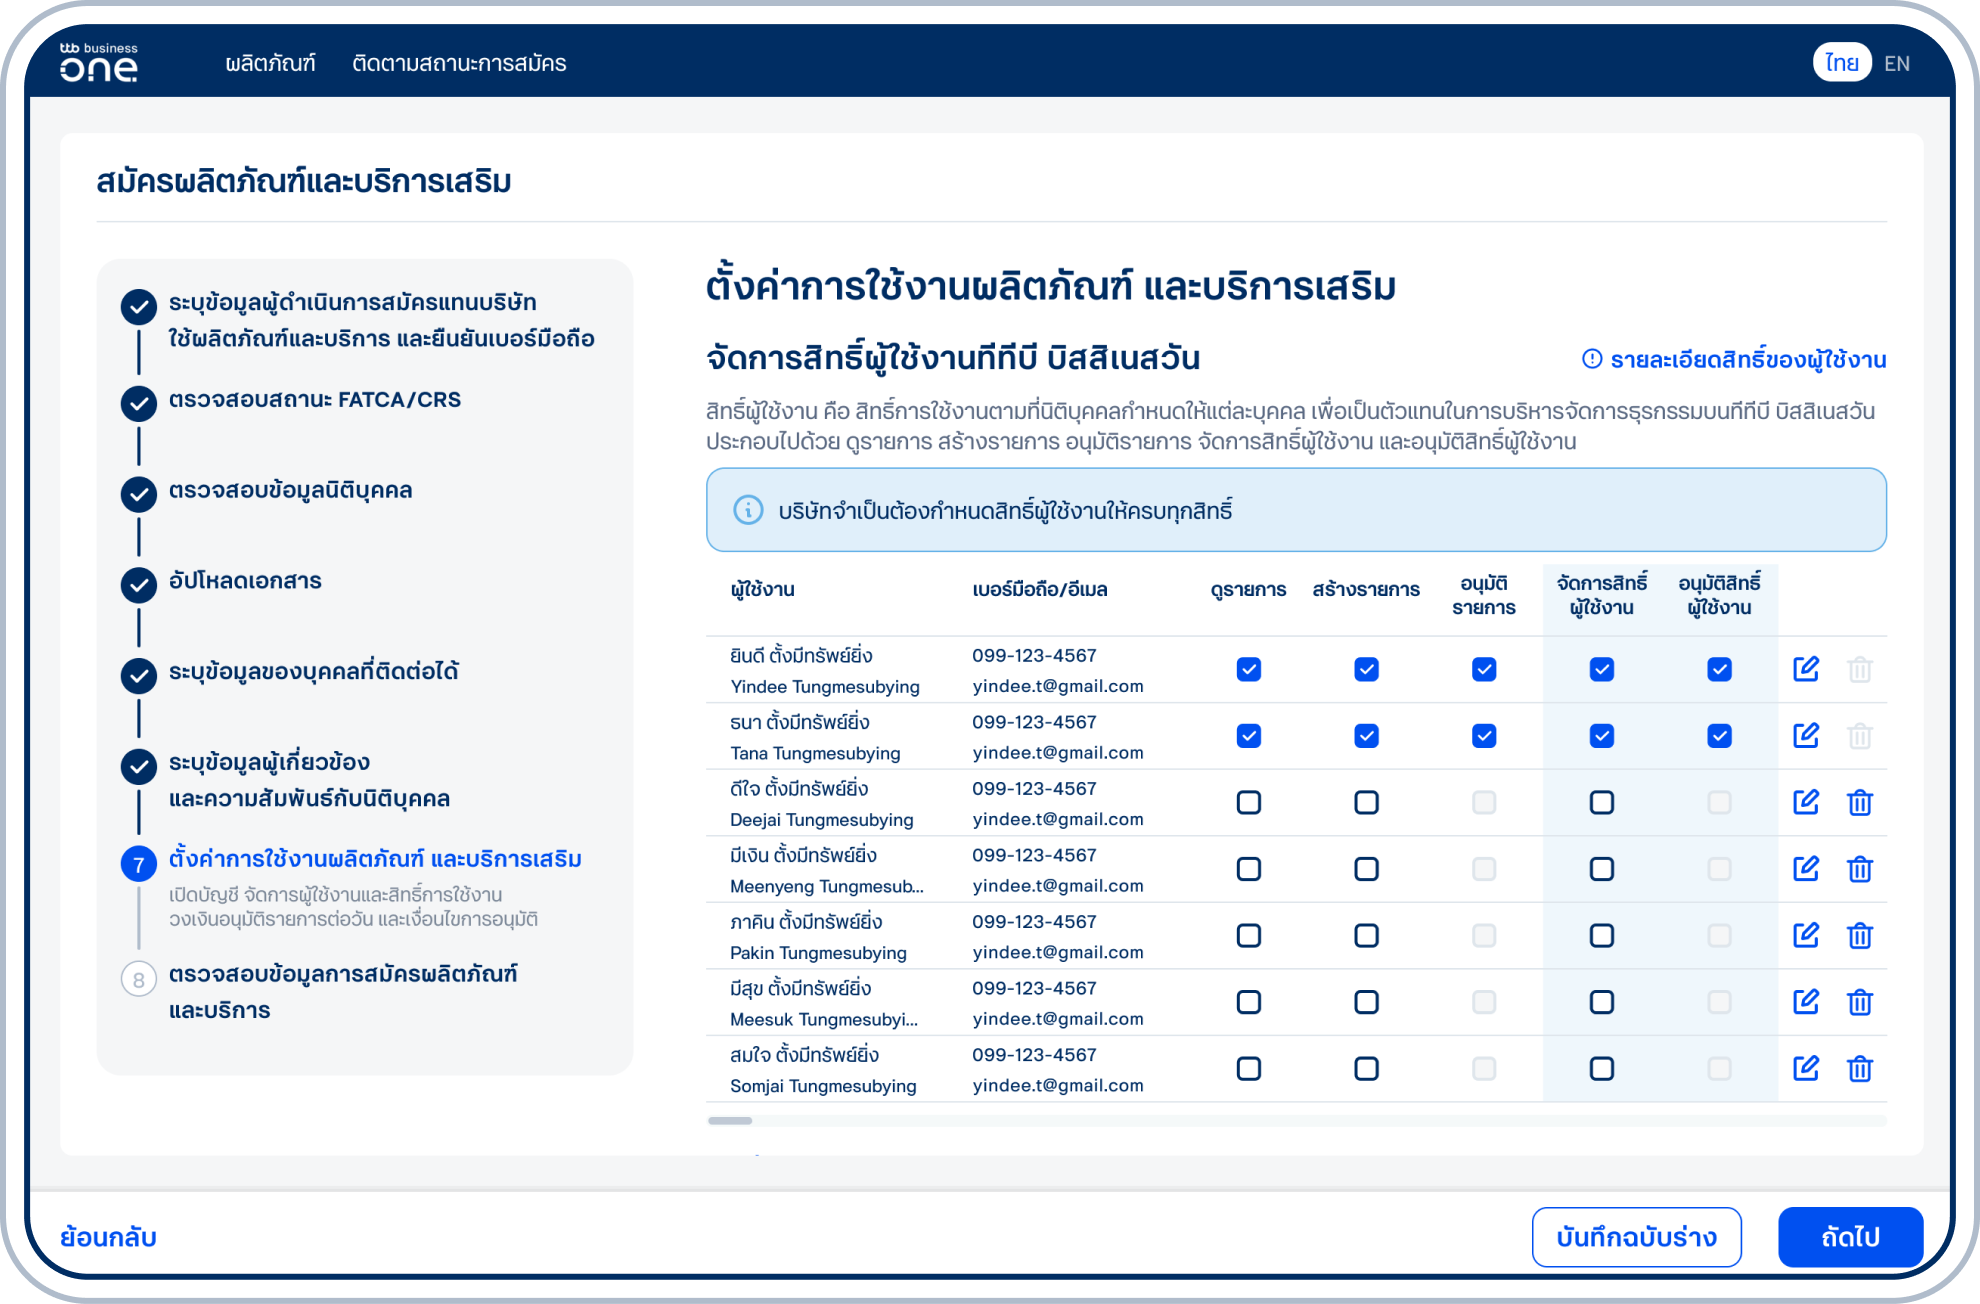Uncheck ดูรายการ for Yindee Tungmesubying
The image size is (1980, 1304).
(1249, 669)
